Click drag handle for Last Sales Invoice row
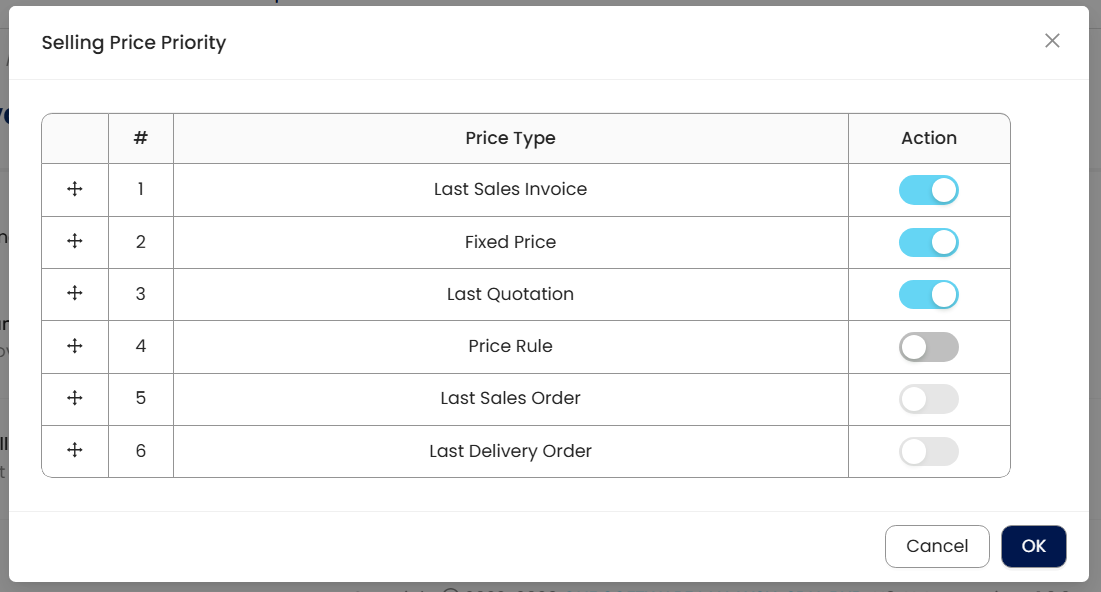 [74, 189]
